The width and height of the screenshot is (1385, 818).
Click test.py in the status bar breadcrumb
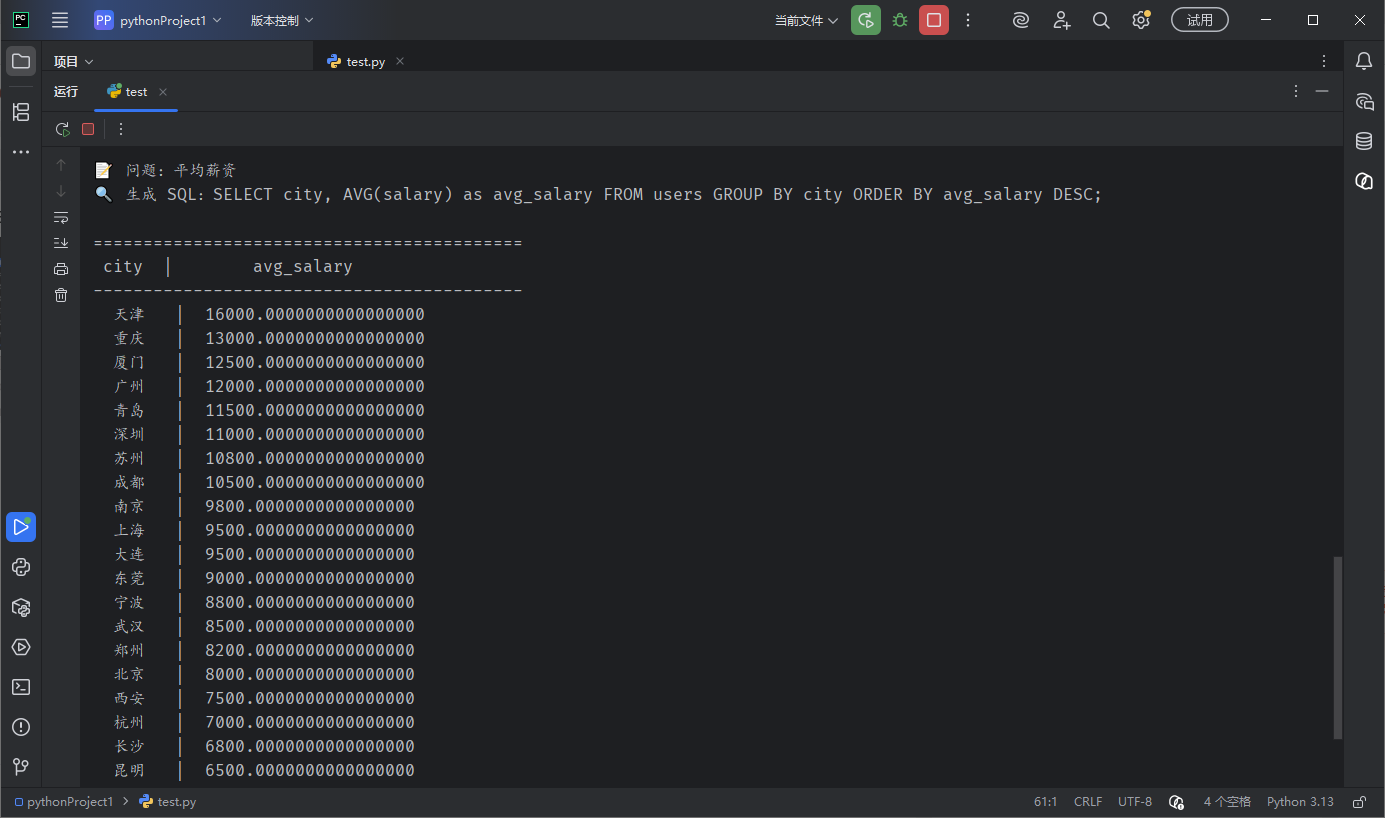(x=168, y=802)
